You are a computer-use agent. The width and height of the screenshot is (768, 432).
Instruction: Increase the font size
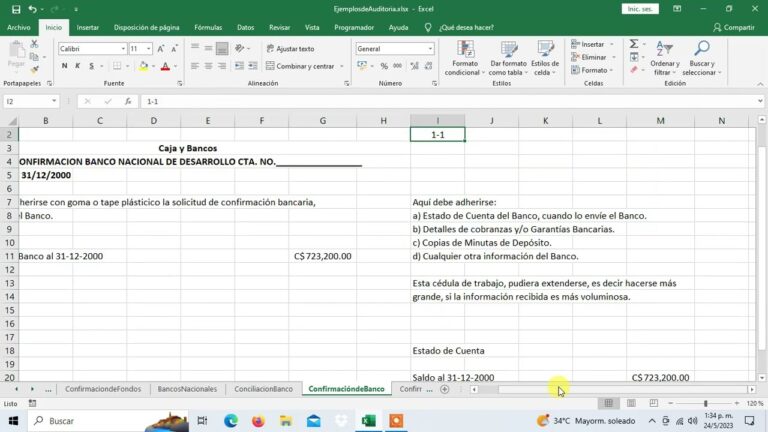coord(161,48)
